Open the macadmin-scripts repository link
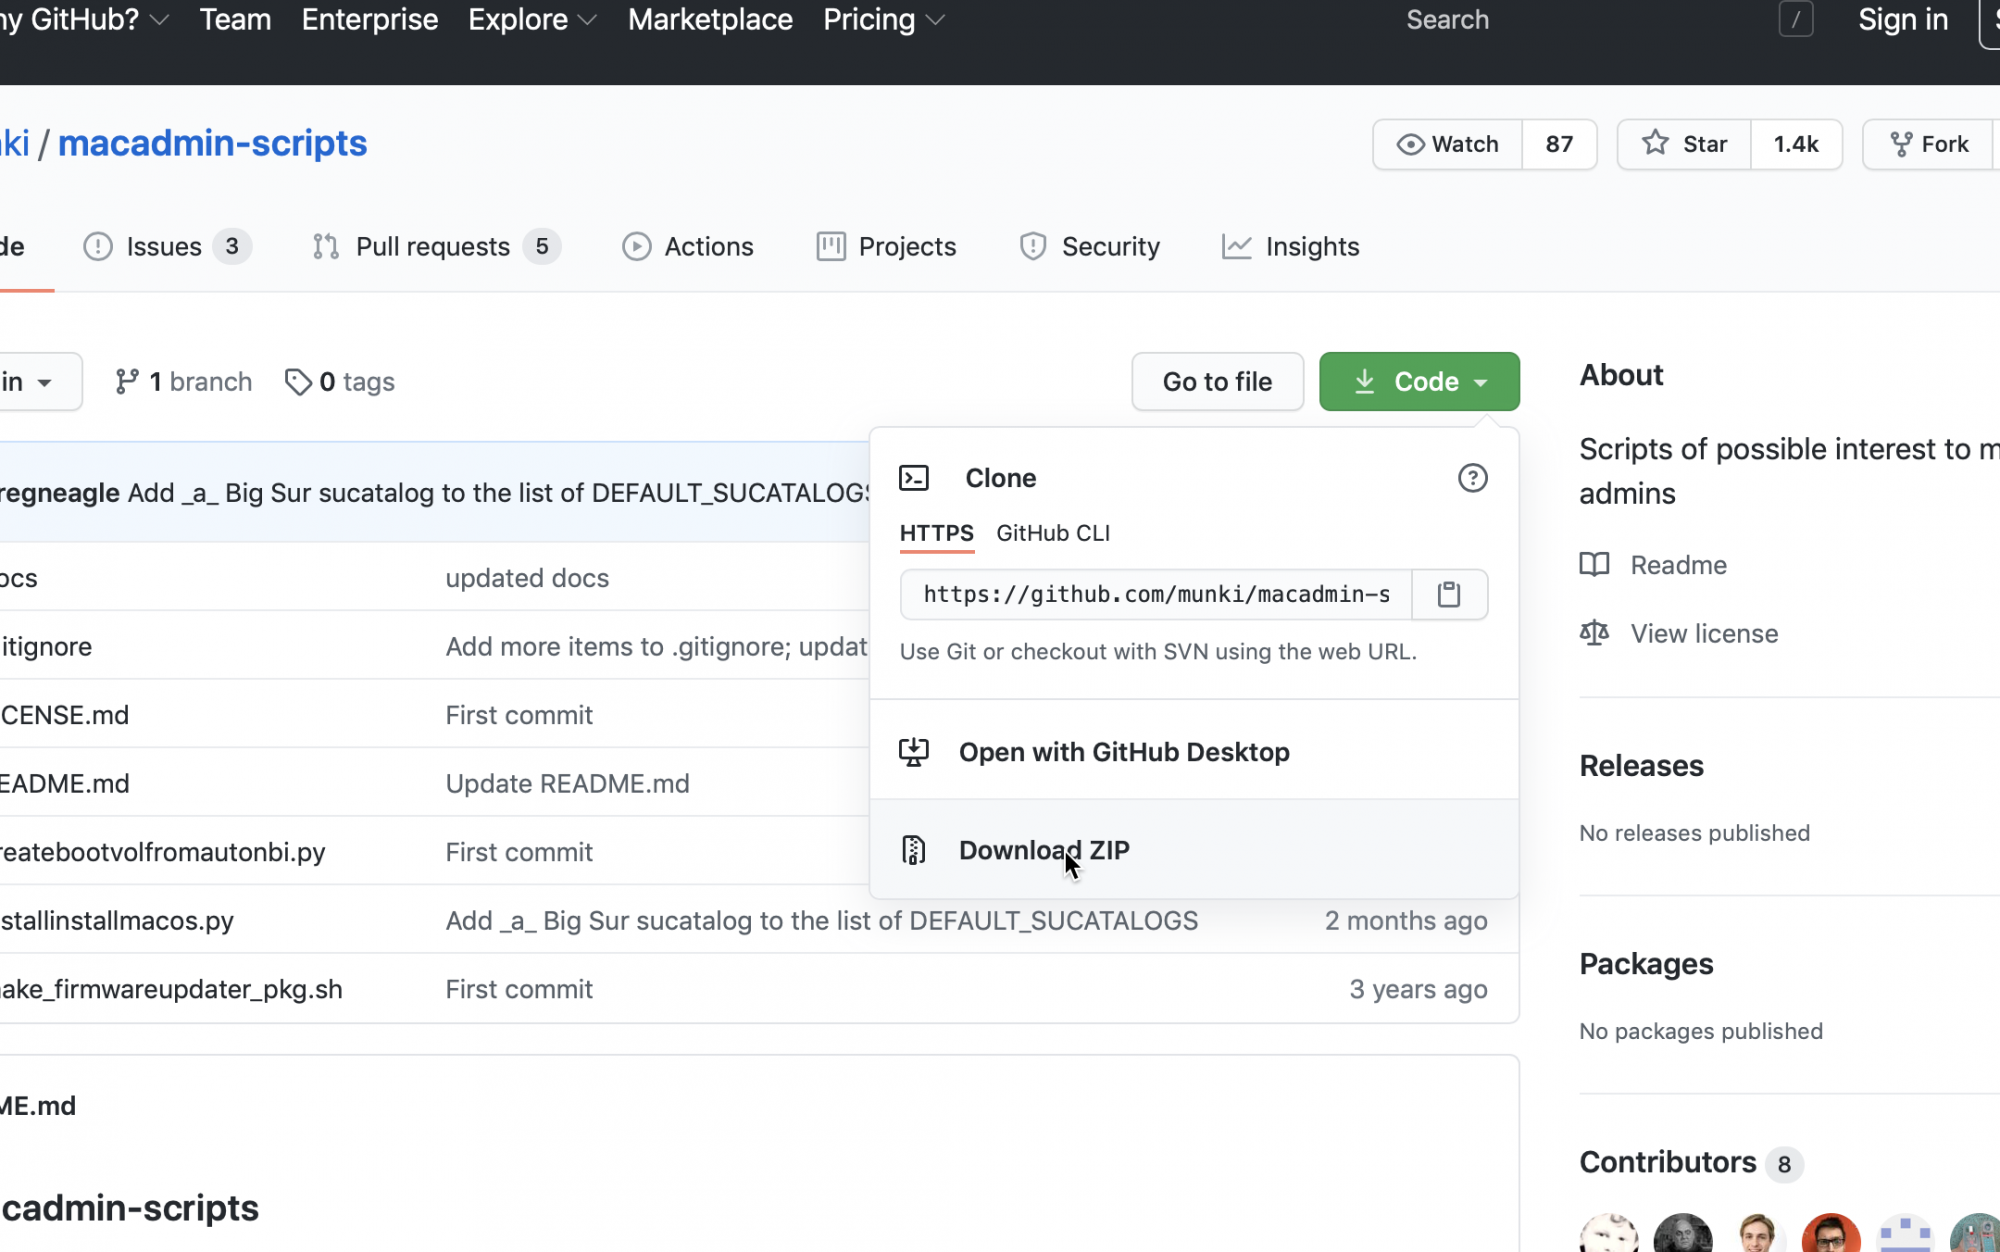This screenshot has width=2000, height=1252. (x=212, y=143)
